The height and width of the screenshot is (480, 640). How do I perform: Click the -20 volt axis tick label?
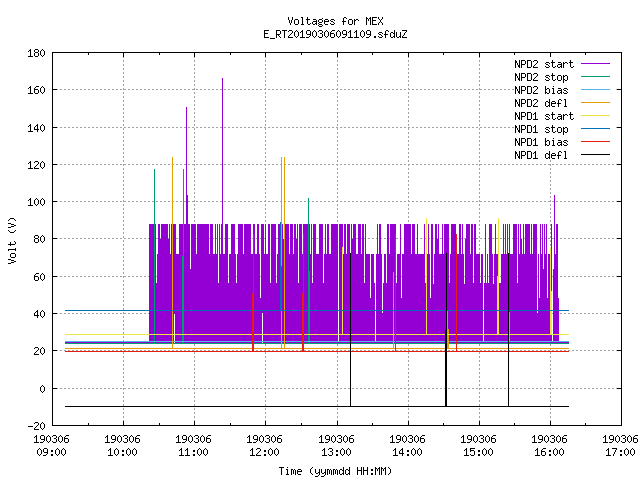click(x=36, y=426)
